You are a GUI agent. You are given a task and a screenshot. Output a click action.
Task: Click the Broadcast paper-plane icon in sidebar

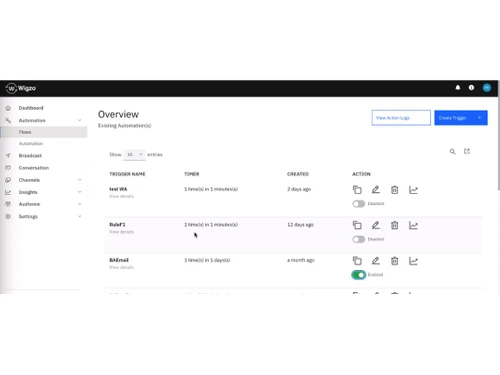(8, 155)
